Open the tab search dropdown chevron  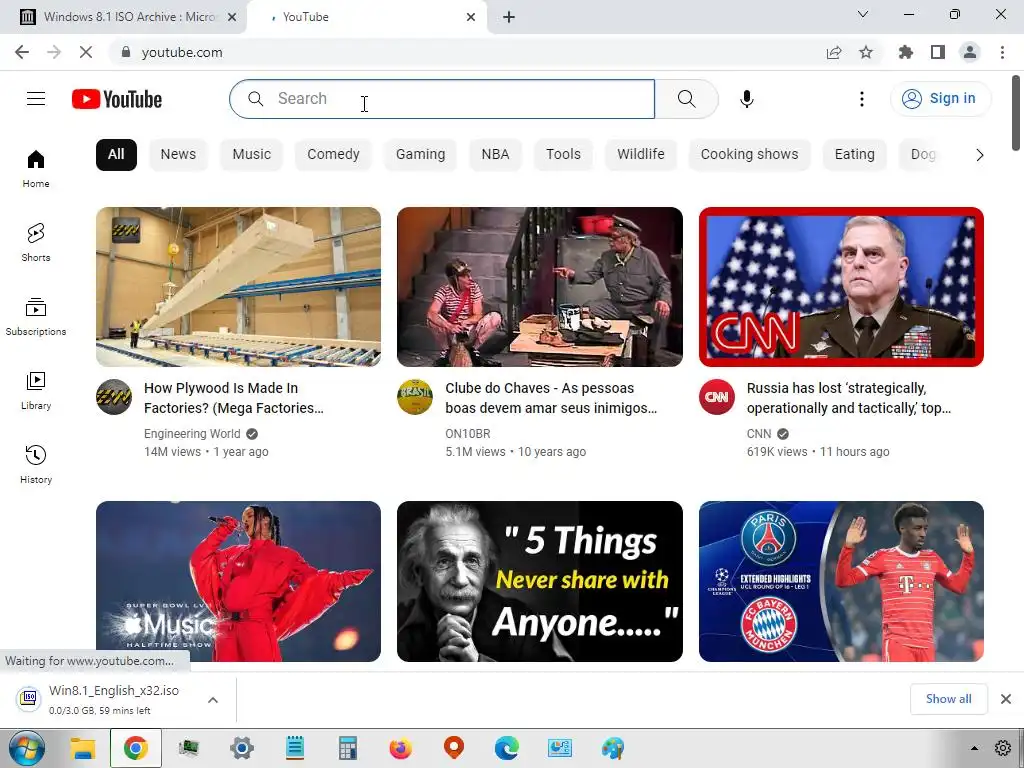point(863,14)
